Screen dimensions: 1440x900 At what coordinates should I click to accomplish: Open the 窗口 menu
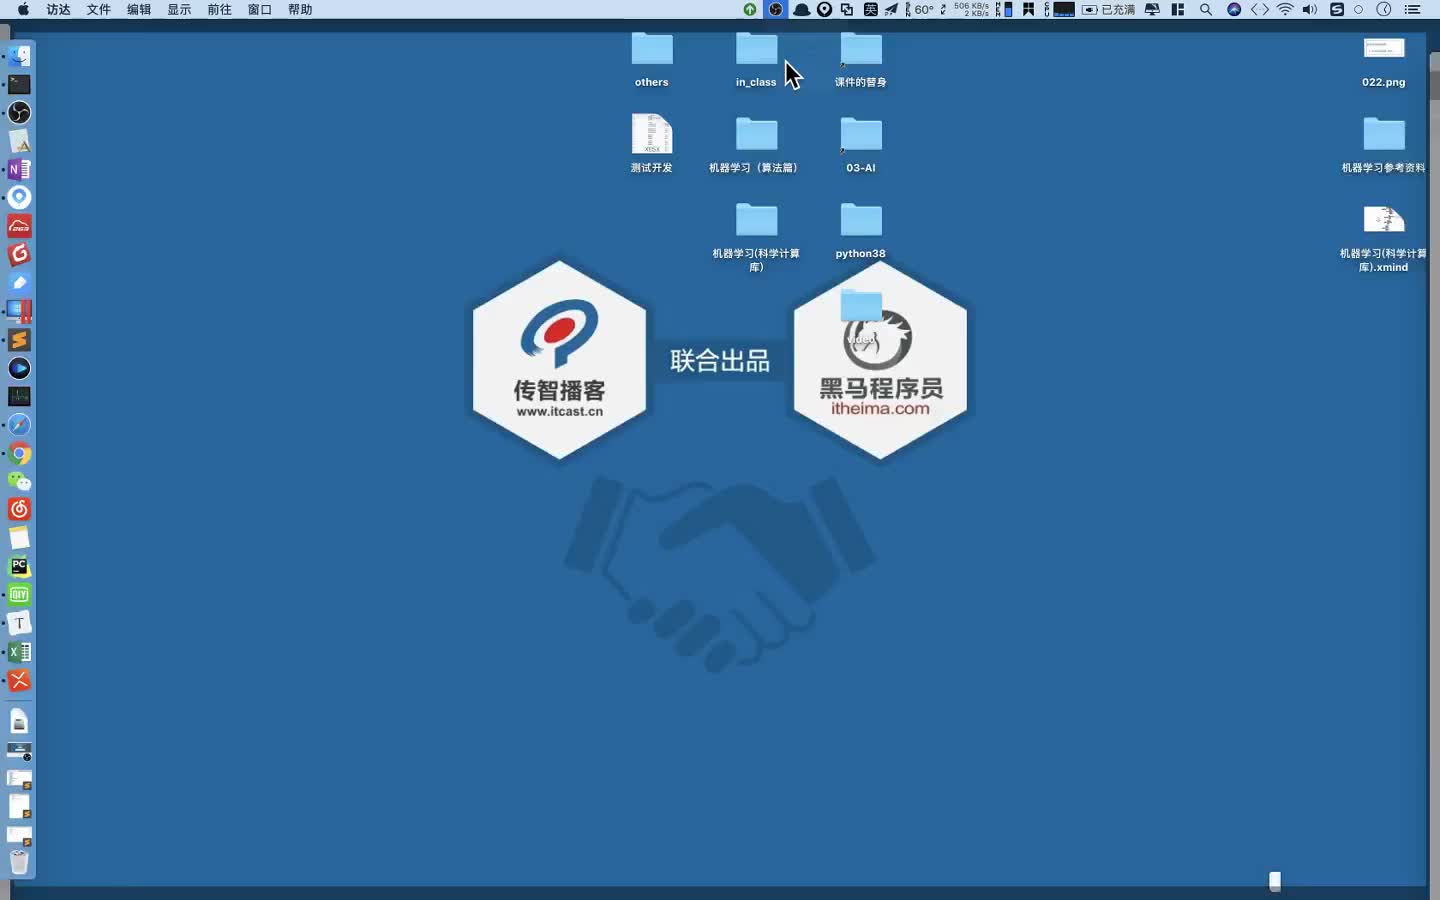259,9
